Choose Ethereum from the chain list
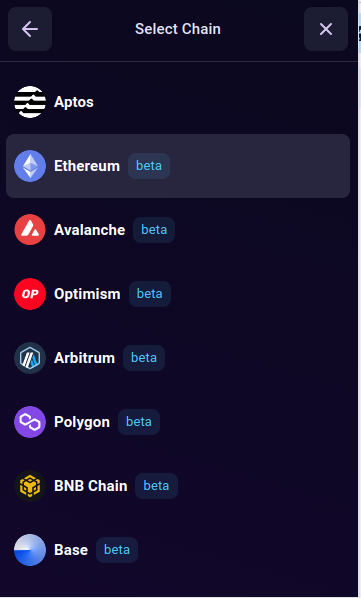 pos(178,166)
